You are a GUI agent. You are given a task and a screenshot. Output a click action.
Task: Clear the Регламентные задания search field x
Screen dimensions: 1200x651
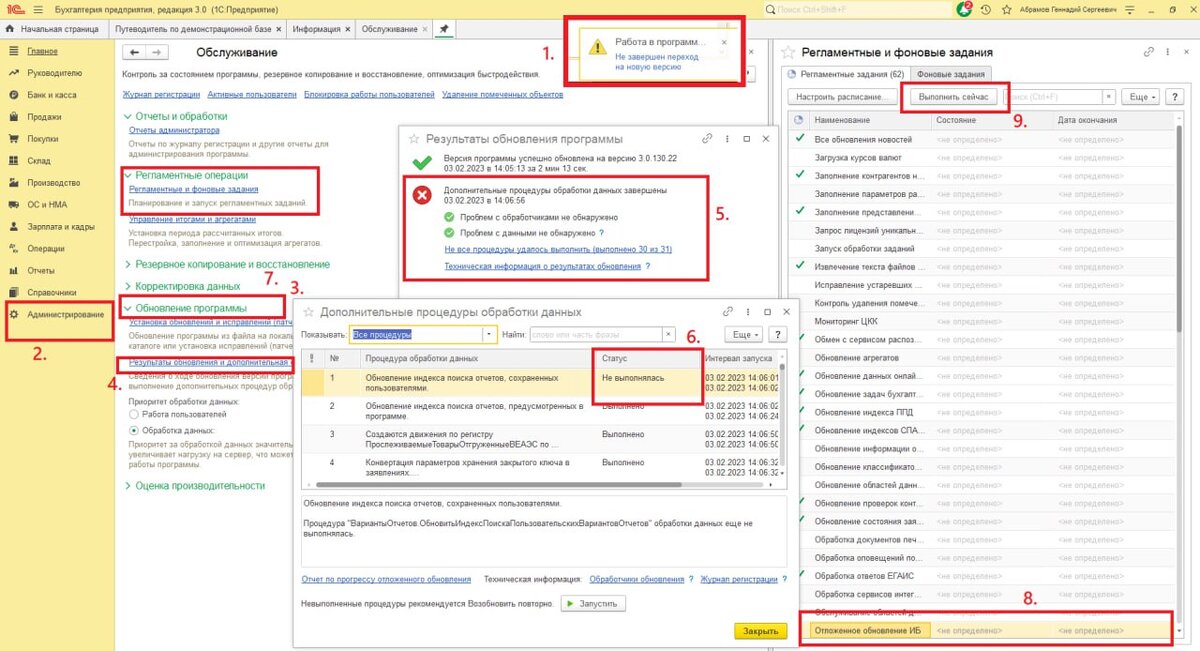click(1108, 97)
